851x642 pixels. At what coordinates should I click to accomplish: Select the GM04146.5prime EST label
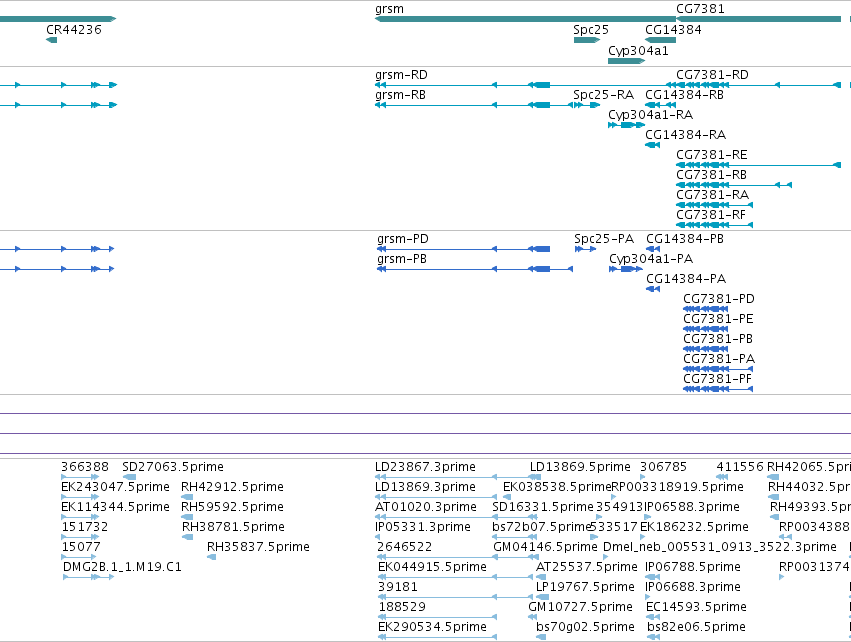(x=545, y=547)
